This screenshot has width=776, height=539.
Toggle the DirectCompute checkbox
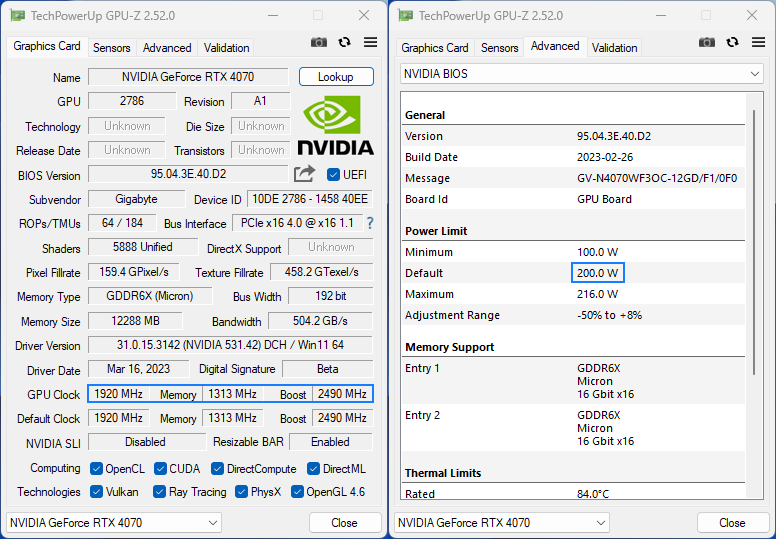point(217,469)
